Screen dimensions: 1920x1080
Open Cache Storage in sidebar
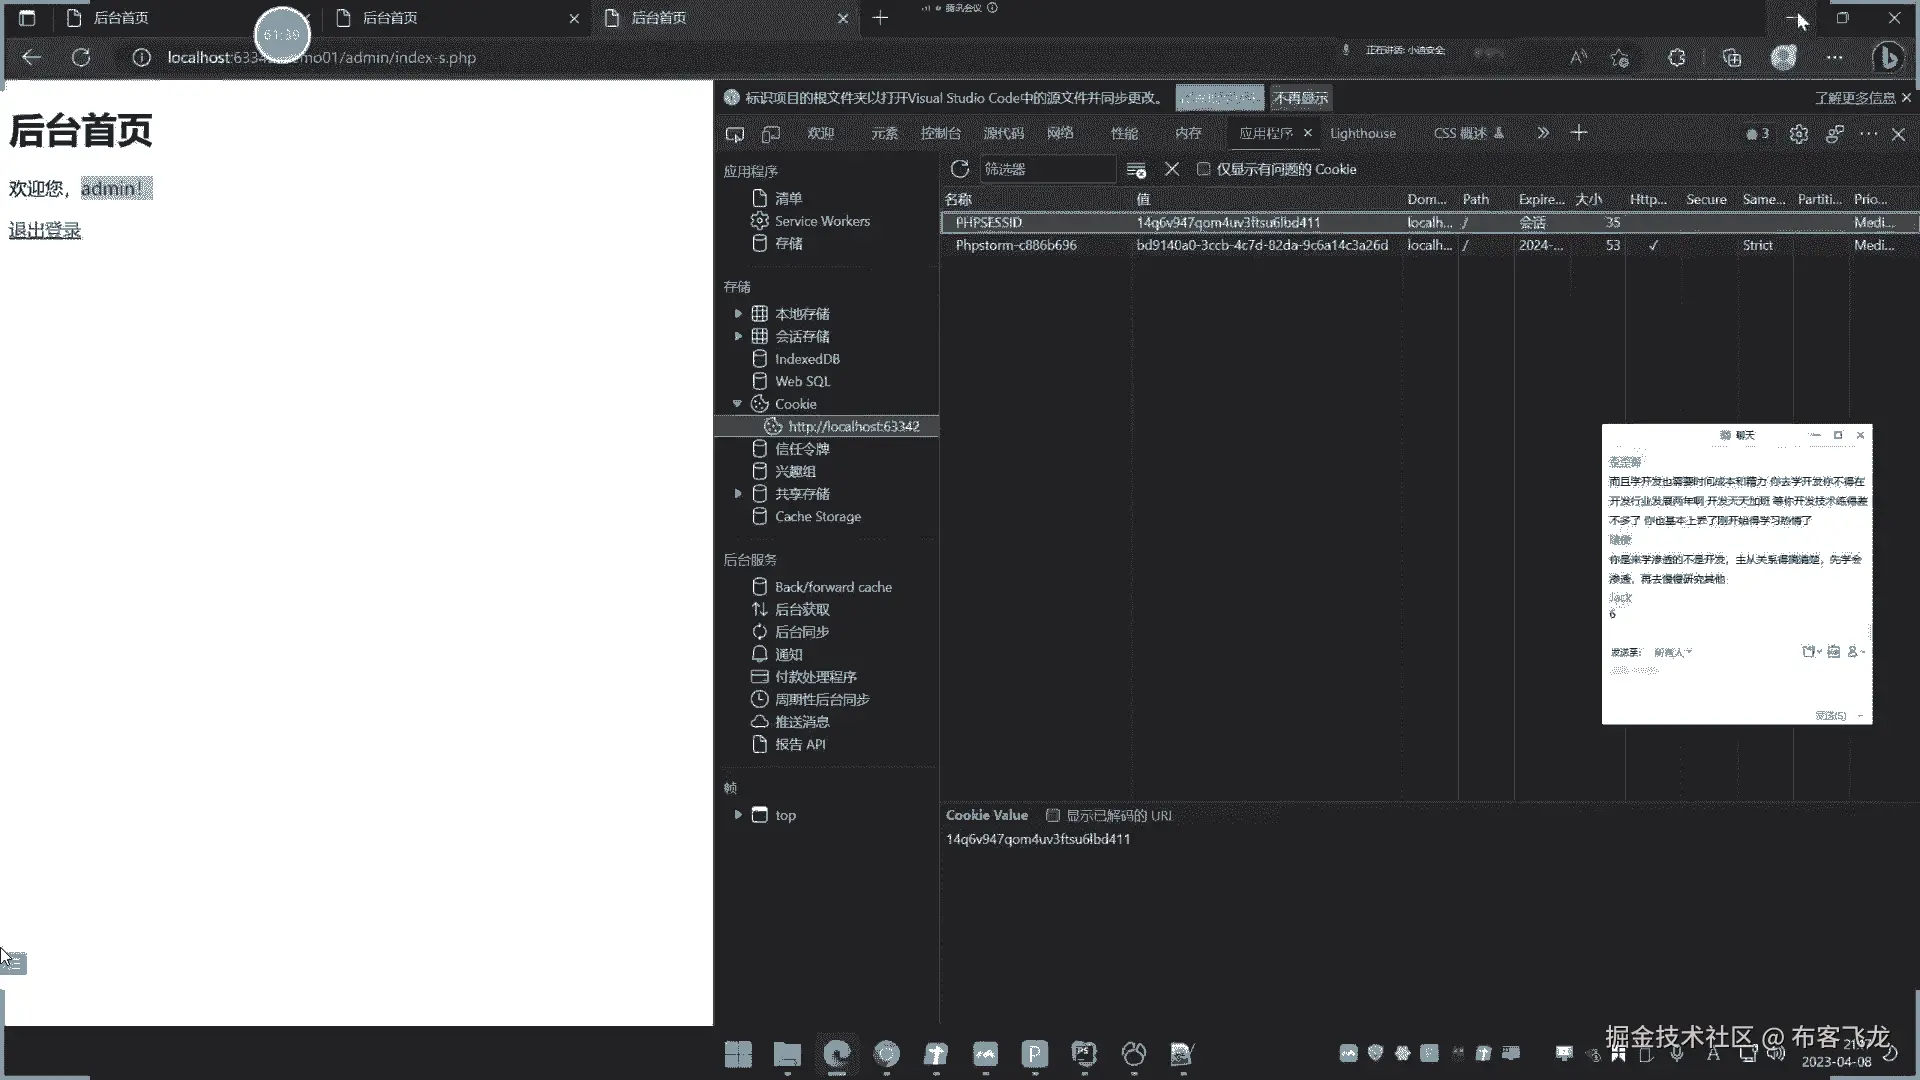817,517
